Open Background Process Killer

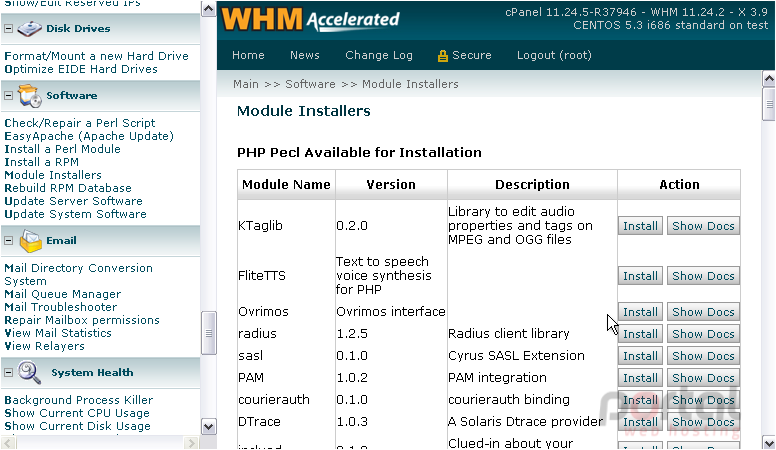[x=79, y=400]
